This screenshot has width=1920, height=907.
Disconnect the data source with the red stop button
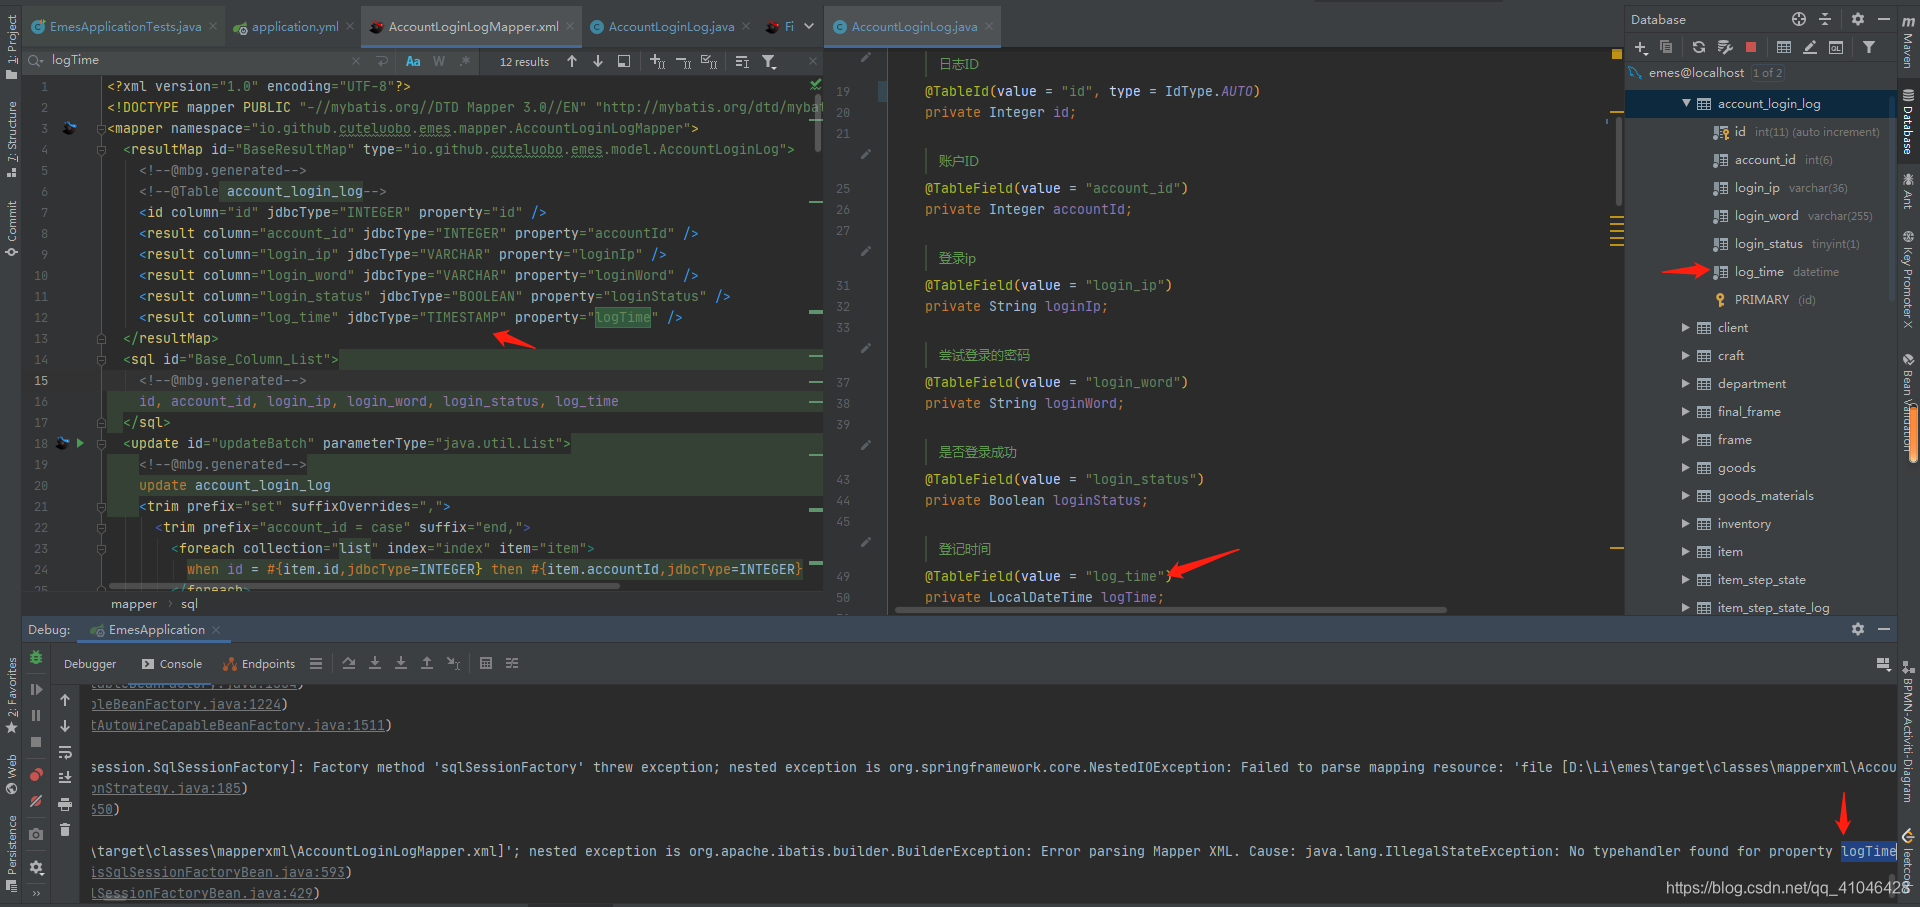pyautogui.click(x=1751, y=47)
